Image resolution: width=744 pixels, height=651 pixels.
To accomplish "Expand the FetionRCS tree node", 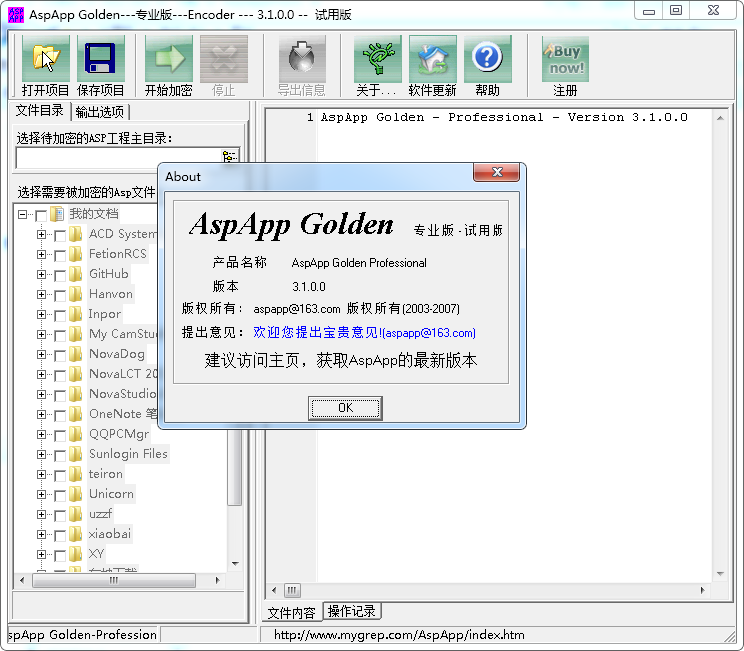I will tap(42, 254).
